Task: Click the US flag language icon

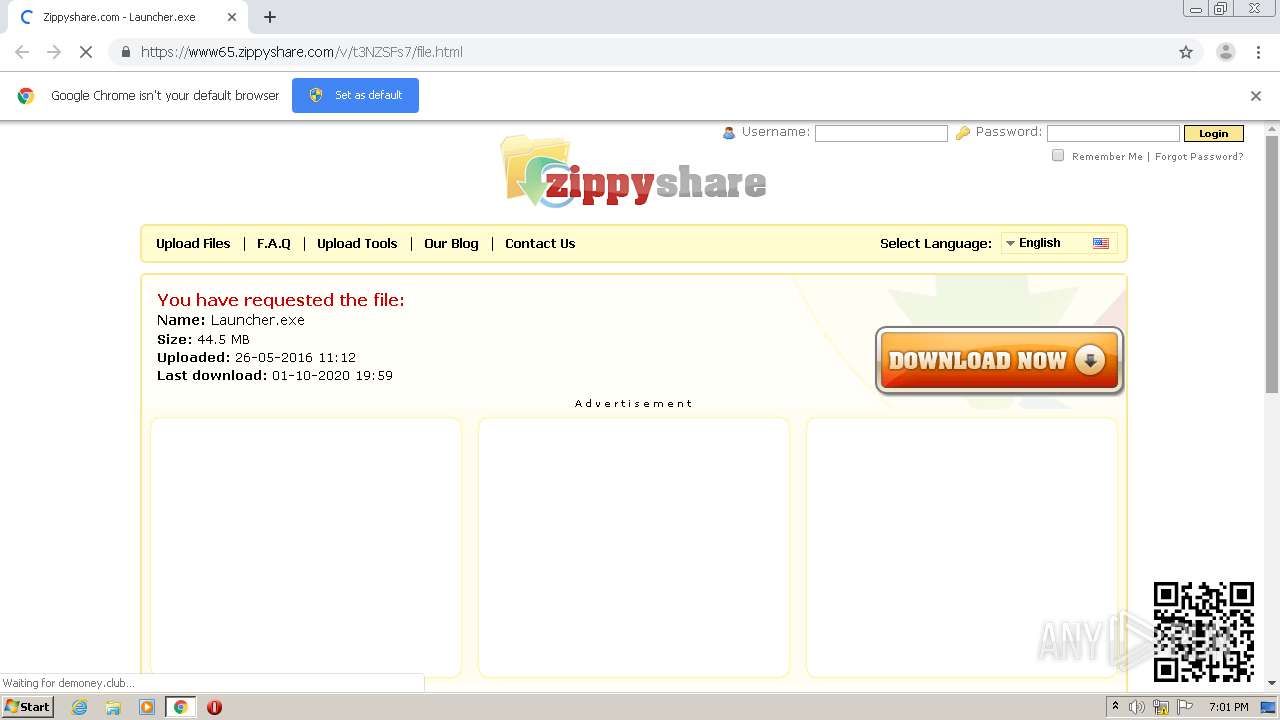Action: pos(1101,243)
